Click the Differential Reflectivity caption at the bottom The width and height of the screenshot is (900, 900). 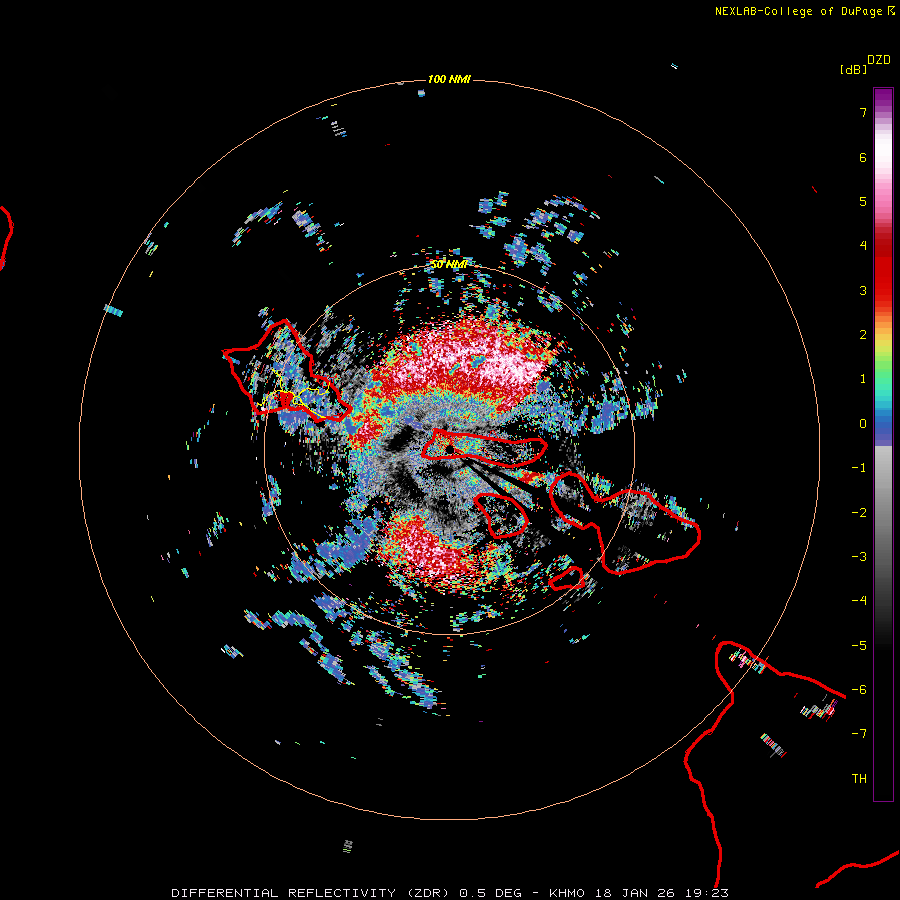[x=450, y=893]
